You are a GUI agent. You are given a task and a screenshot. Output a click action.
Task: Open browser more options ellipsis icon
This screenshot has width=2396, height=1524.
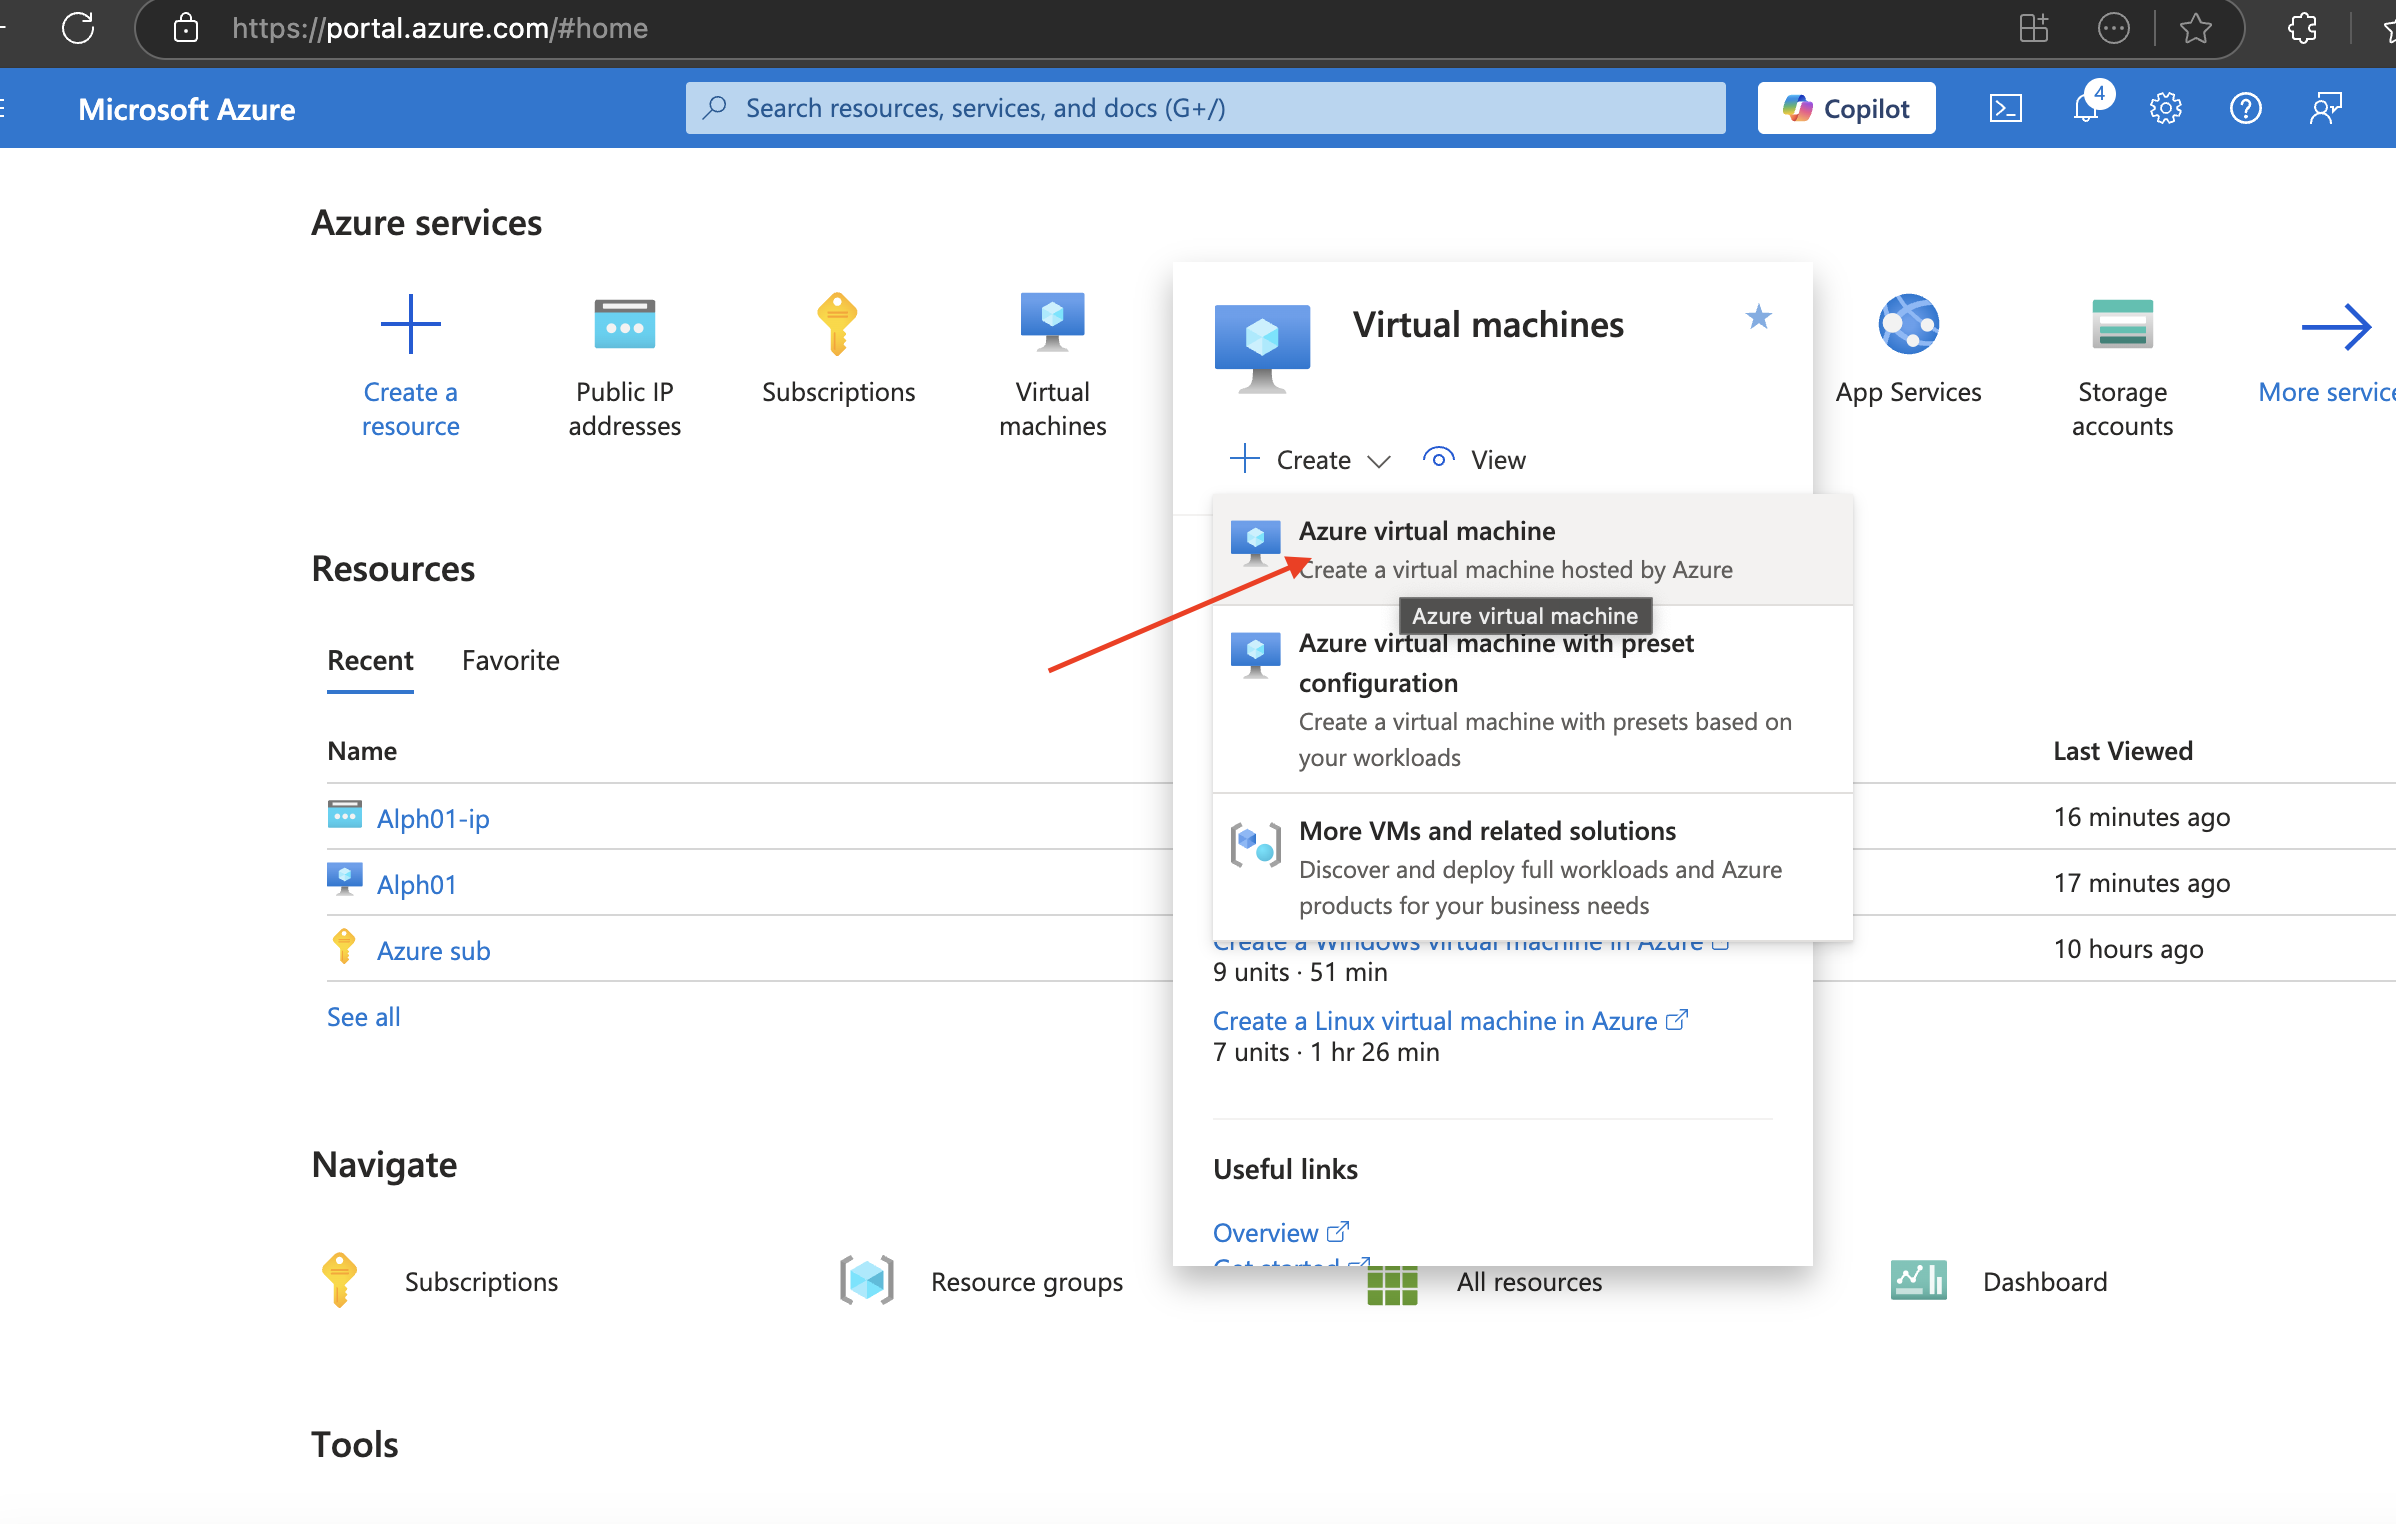click(2113, 28)
